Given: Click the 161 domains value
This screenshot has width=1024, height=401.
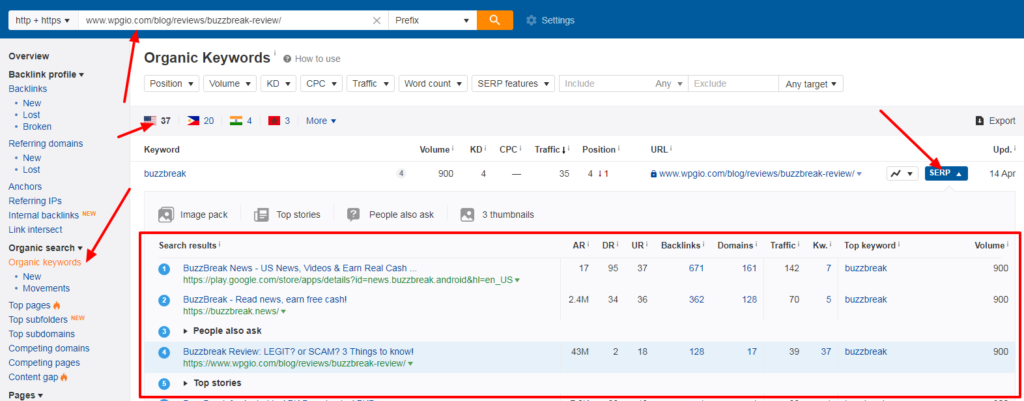Looking at the screenshot, I should (x=749, y=268).
